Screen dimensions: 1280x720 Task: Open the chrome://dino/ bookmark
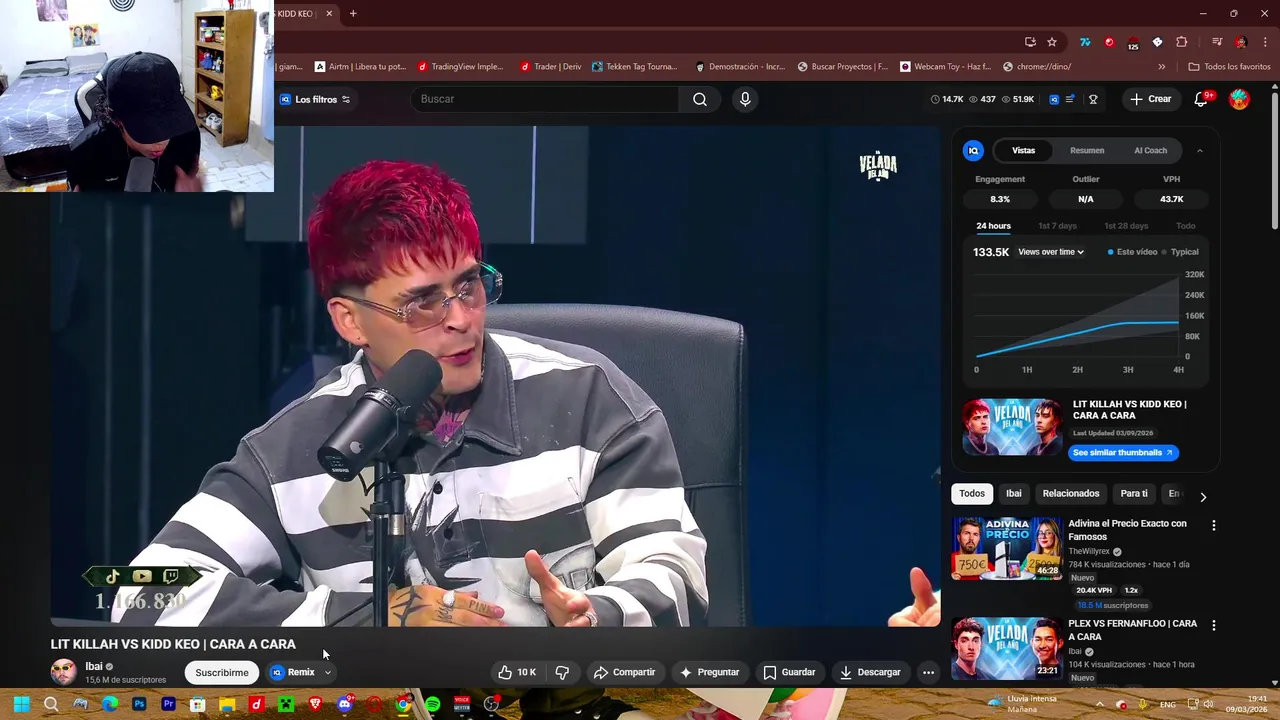[1036, 67]
